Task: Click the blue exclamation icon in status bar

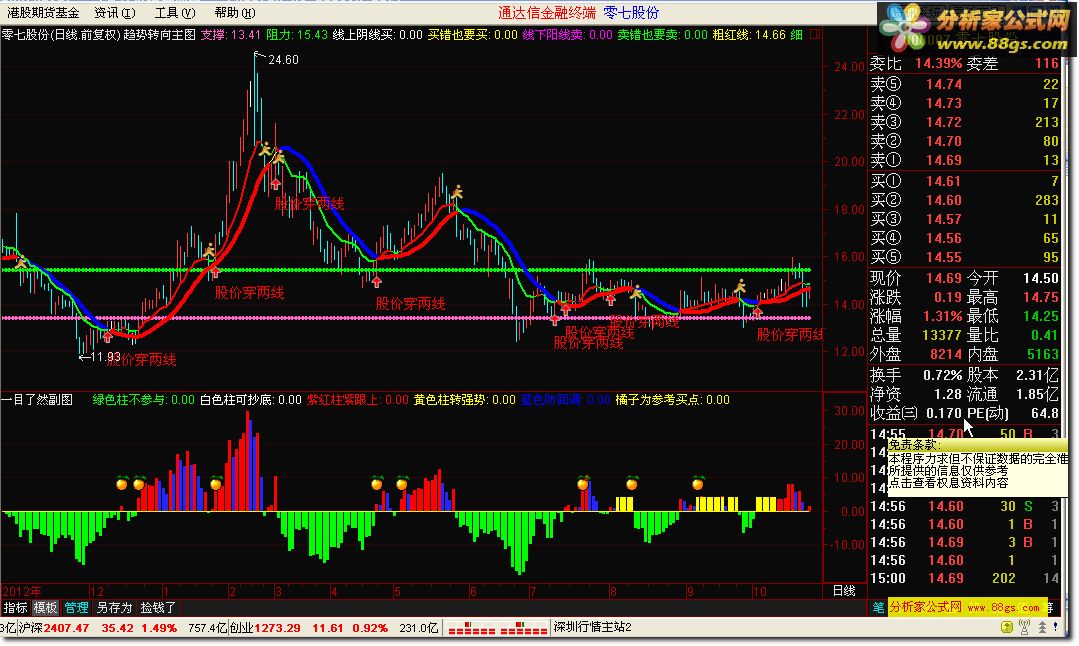Action: [x=1056, y=627]
